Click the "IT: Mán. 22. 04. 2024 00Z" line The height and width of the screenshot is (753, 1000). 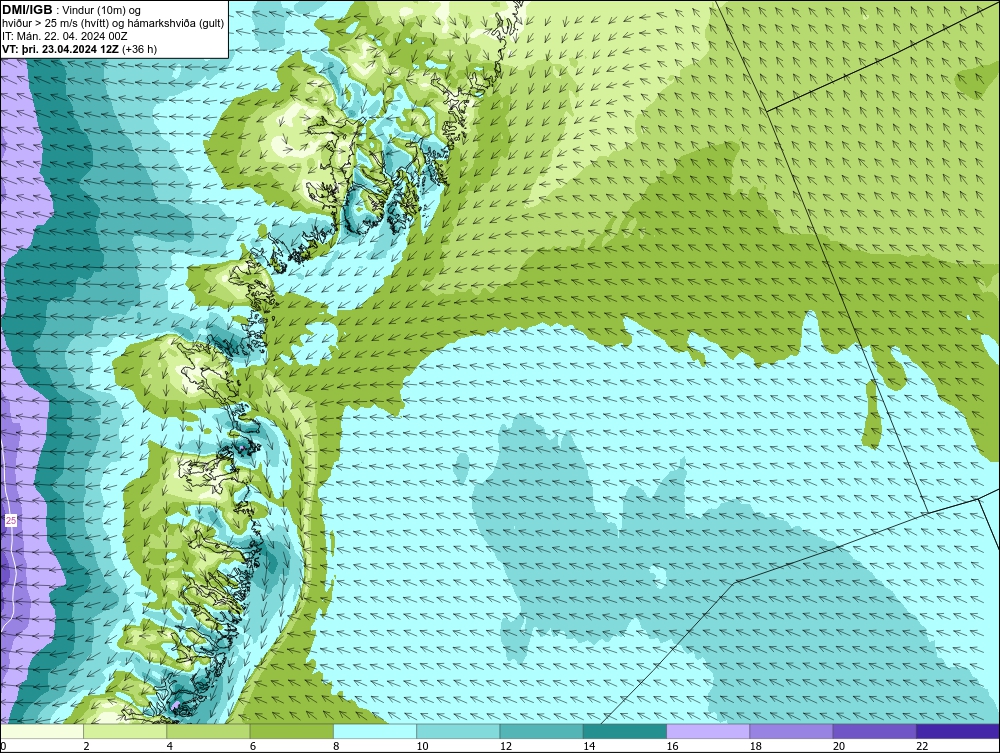tap(65, 36)
